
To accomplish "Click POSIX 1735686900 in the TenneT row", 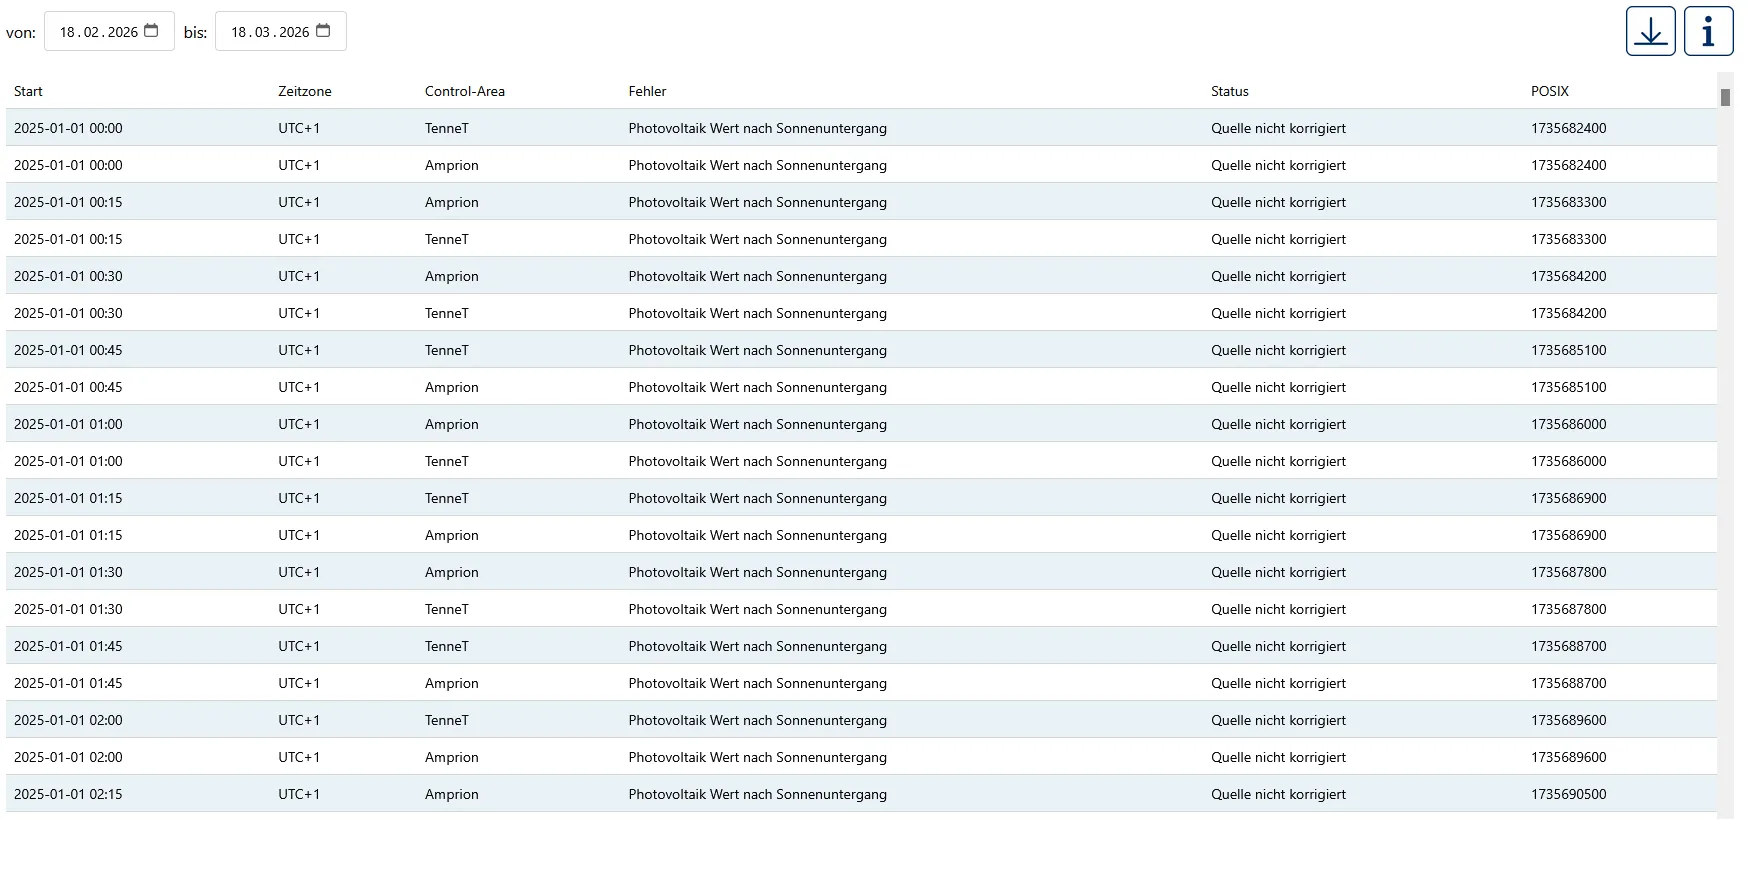I will point(1569,498).
